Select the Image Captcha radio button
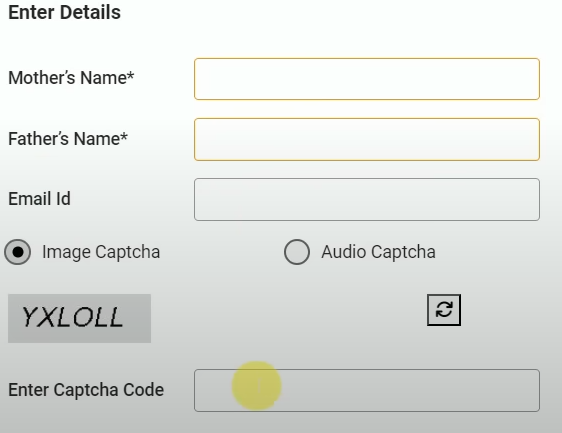Screen dimensions: 562x433 click(x=18, y=252)
